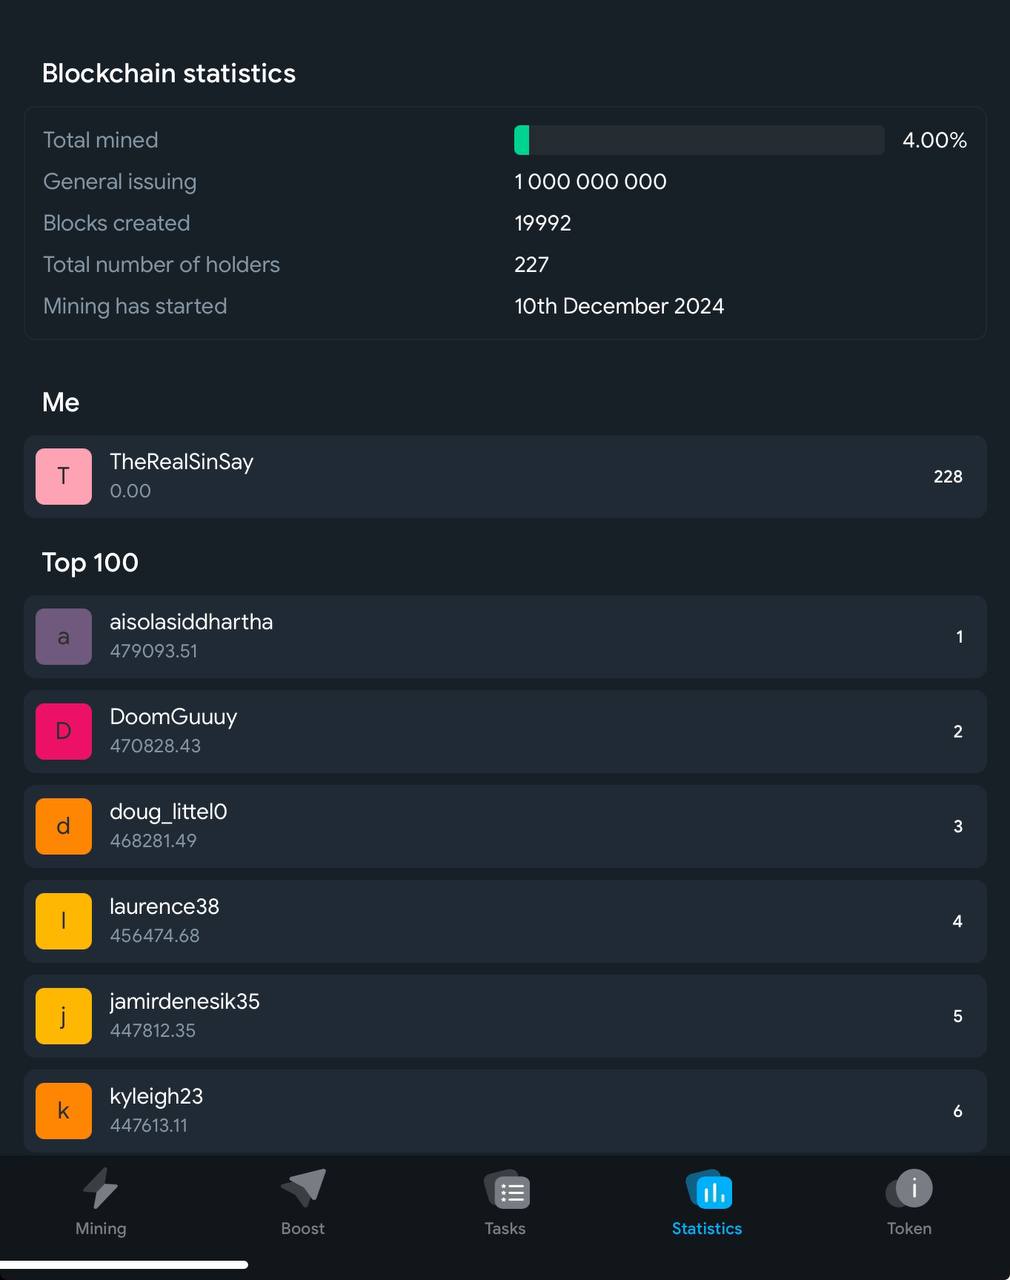The height and width of the screenshot is (1280, 1010).
Task: Click DoomGuuuy's magenta D avatar
Action: click(x=64, y=732)
